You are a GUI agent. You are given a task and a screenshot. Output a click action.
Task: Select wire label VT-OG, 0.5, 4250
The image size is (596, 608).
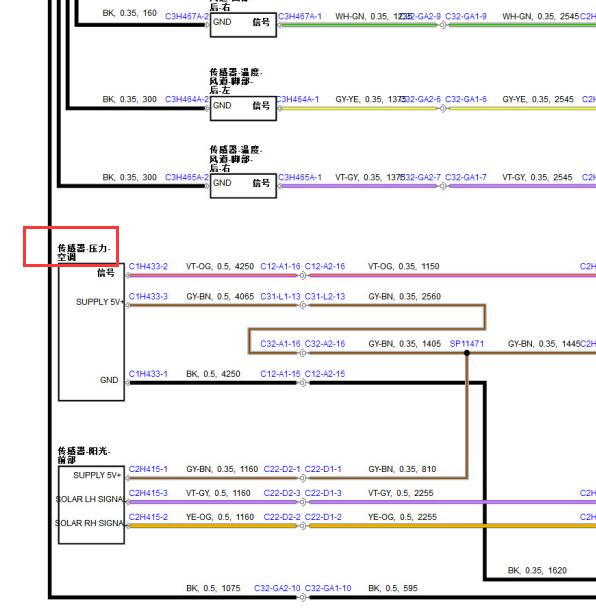tap(220, 266)
